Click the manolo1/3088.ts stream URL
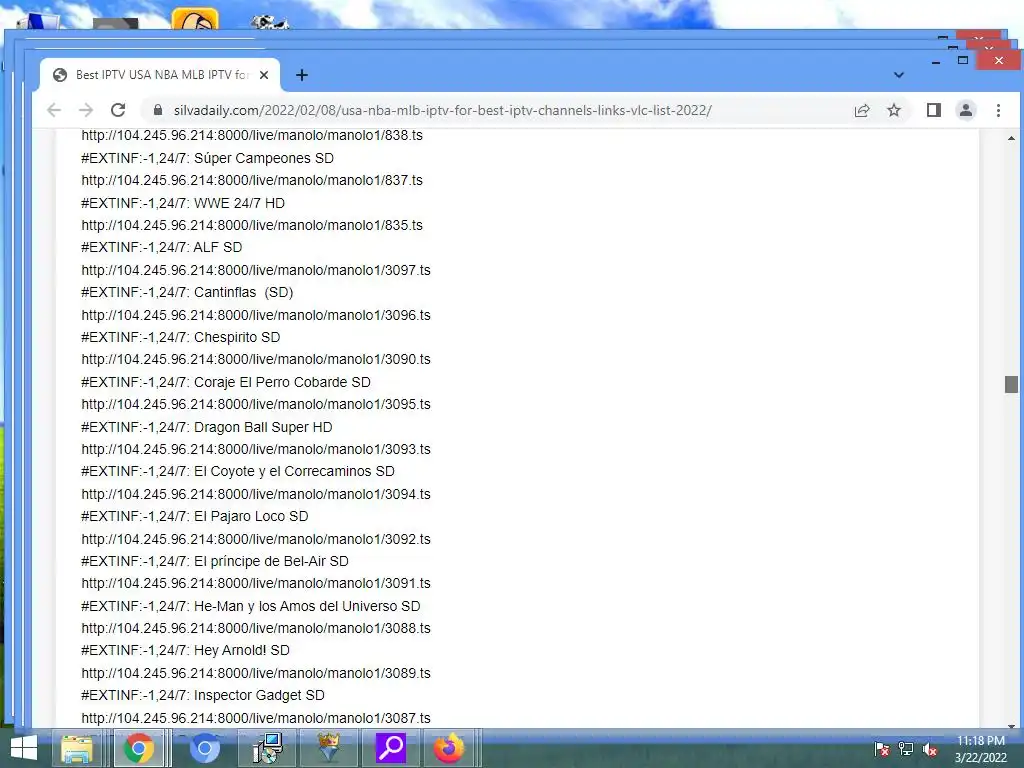The image size is (1024, 768). point(256,628)
